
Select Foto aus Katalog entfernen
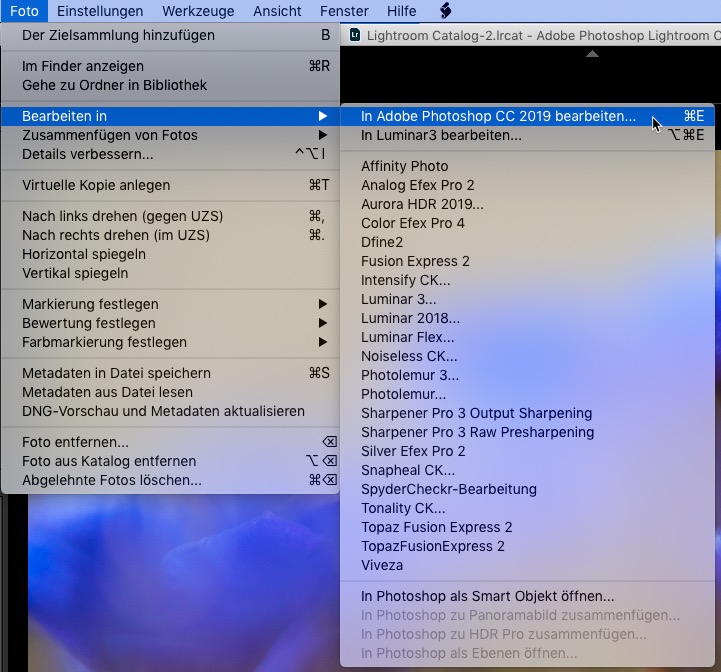click(x=109, y=461)
